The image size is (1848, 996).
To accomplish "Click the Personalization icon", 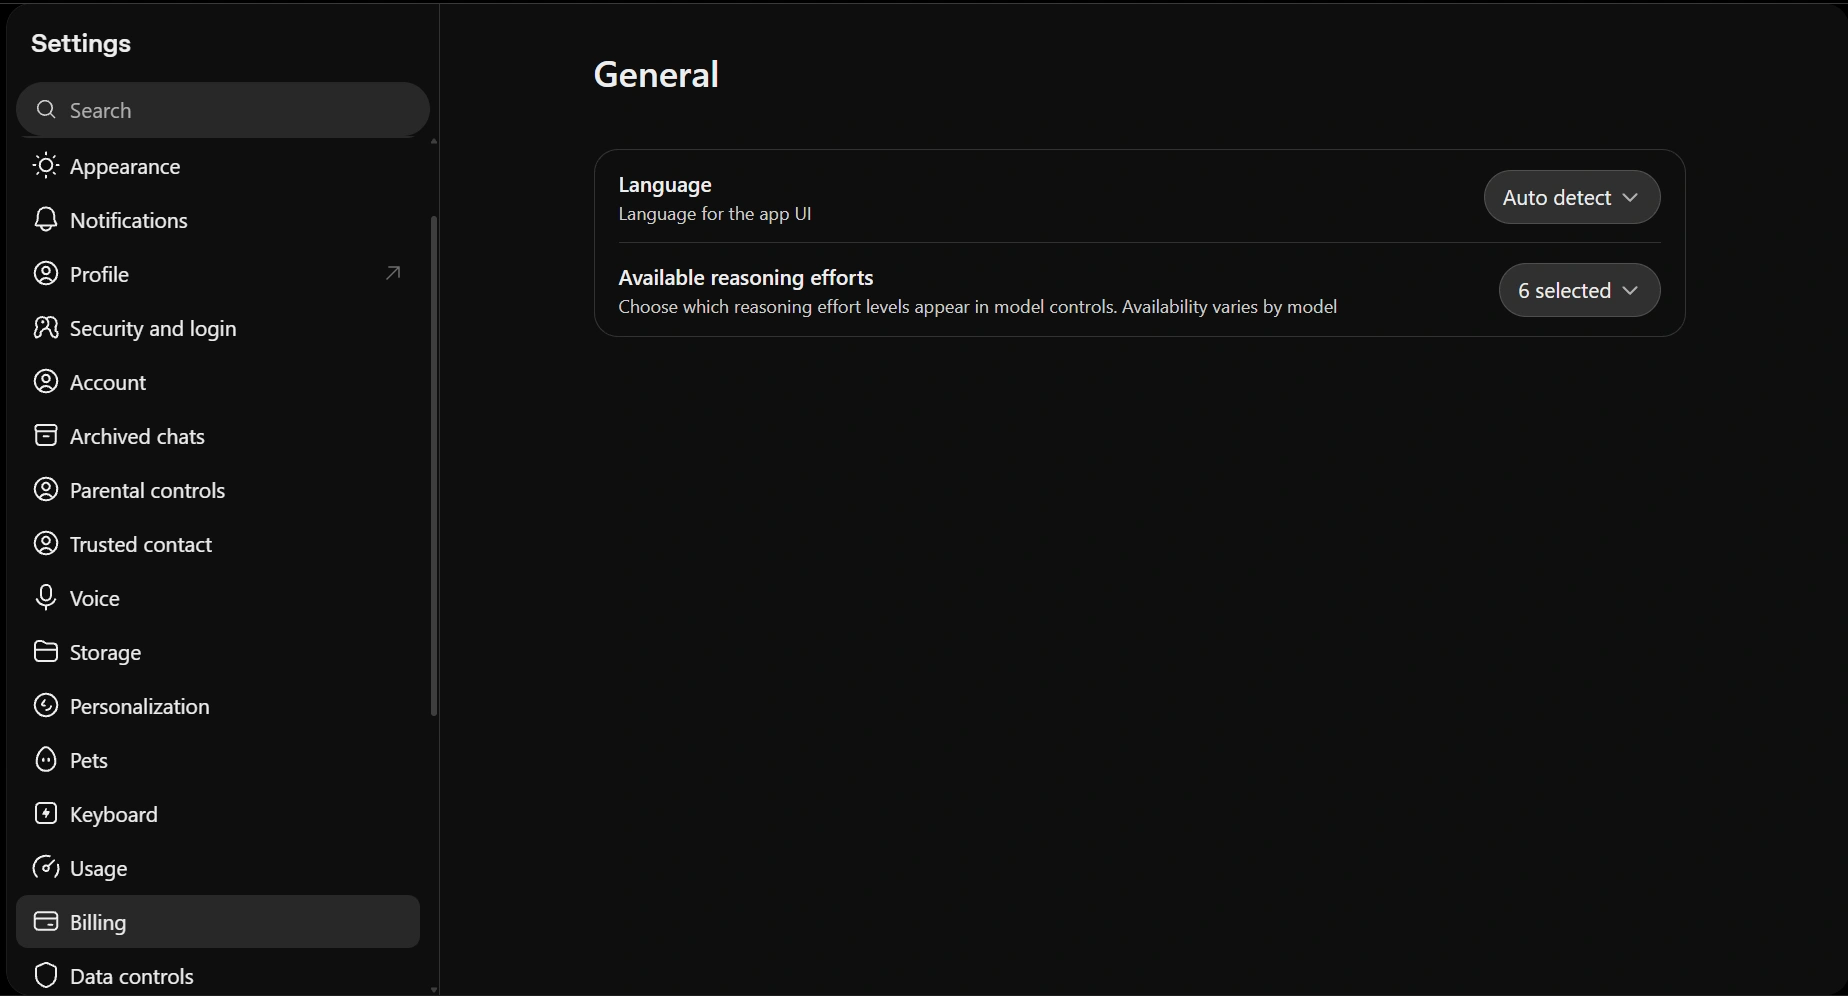I will [x=45, y=706].
